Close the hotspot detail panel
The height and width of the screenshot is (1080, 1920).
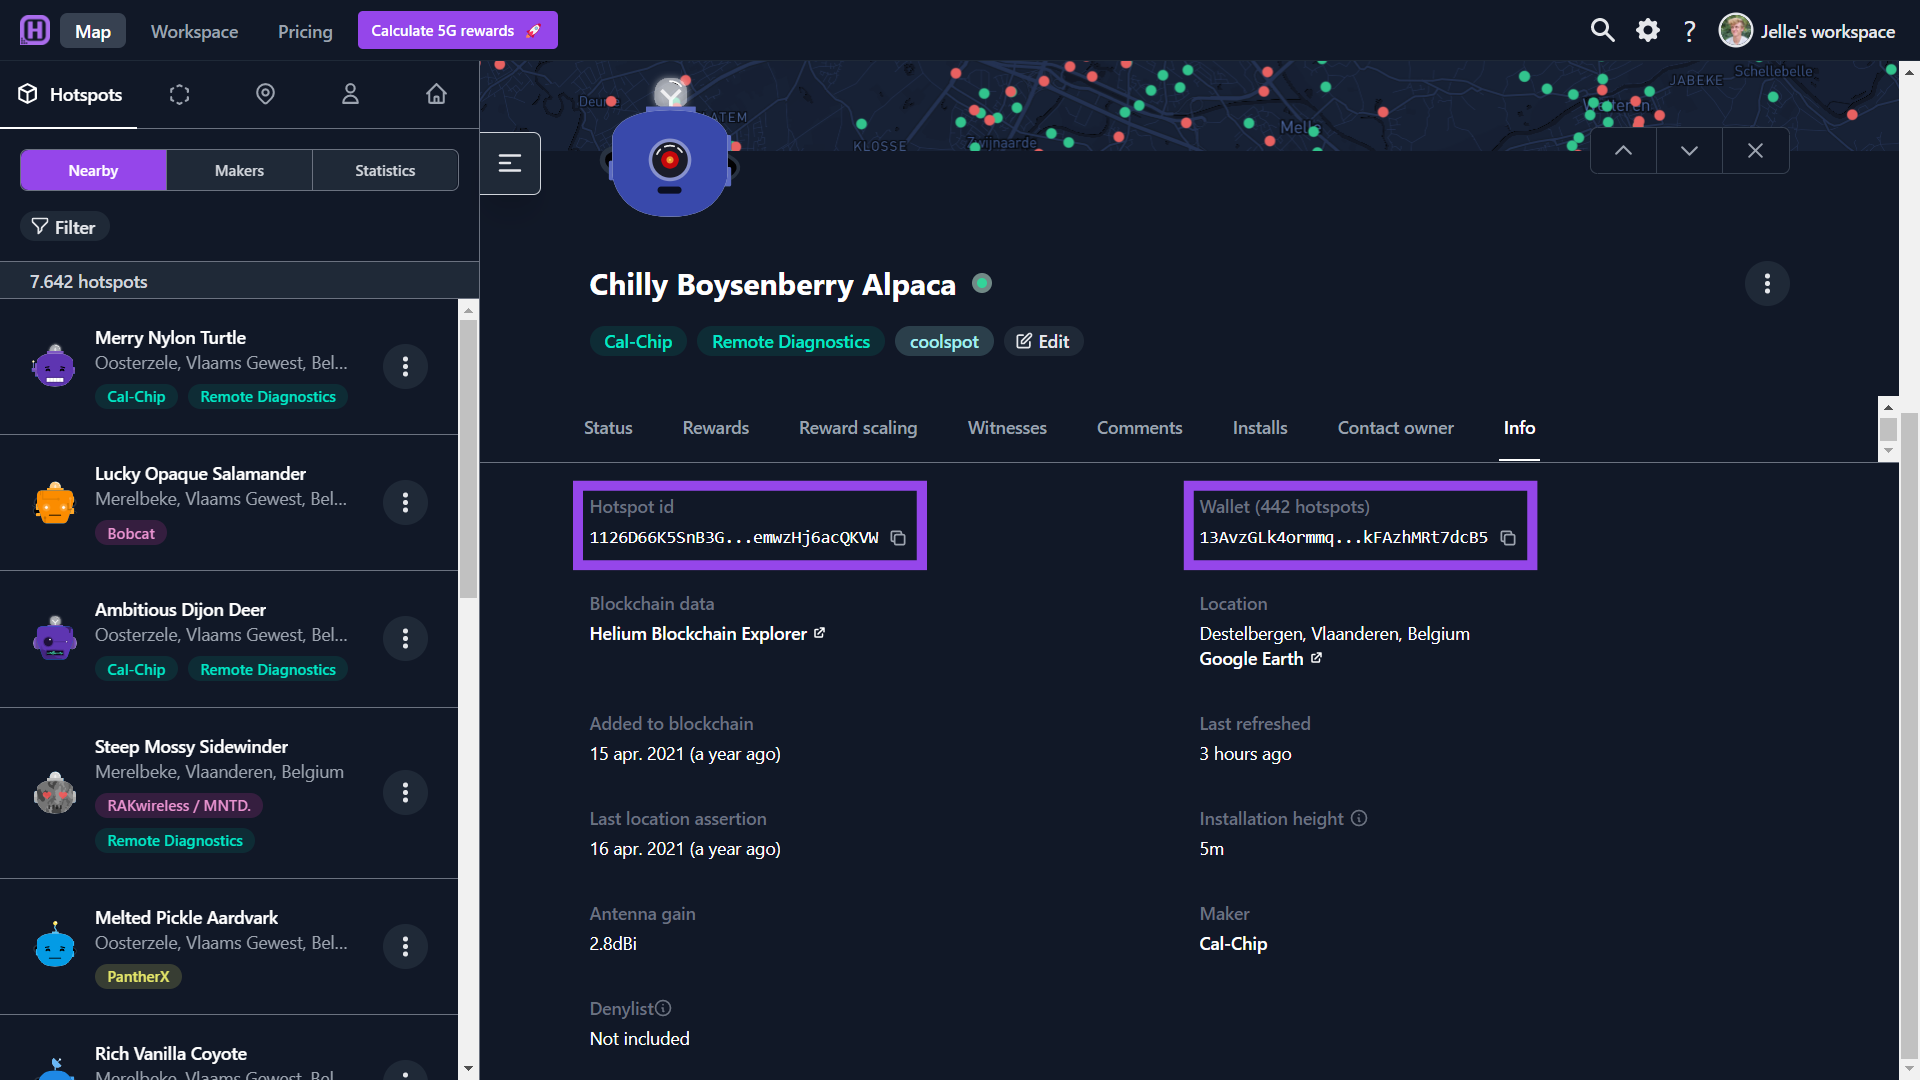1755,150
